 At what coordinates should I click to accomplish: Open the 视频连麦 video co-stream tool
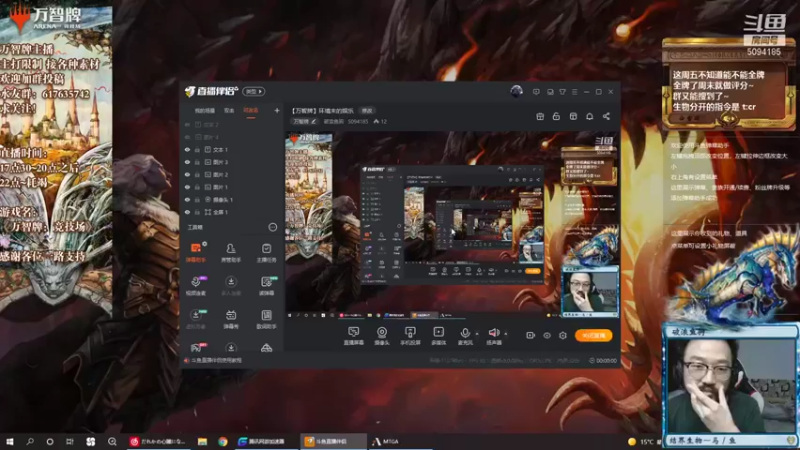(195, 286)
